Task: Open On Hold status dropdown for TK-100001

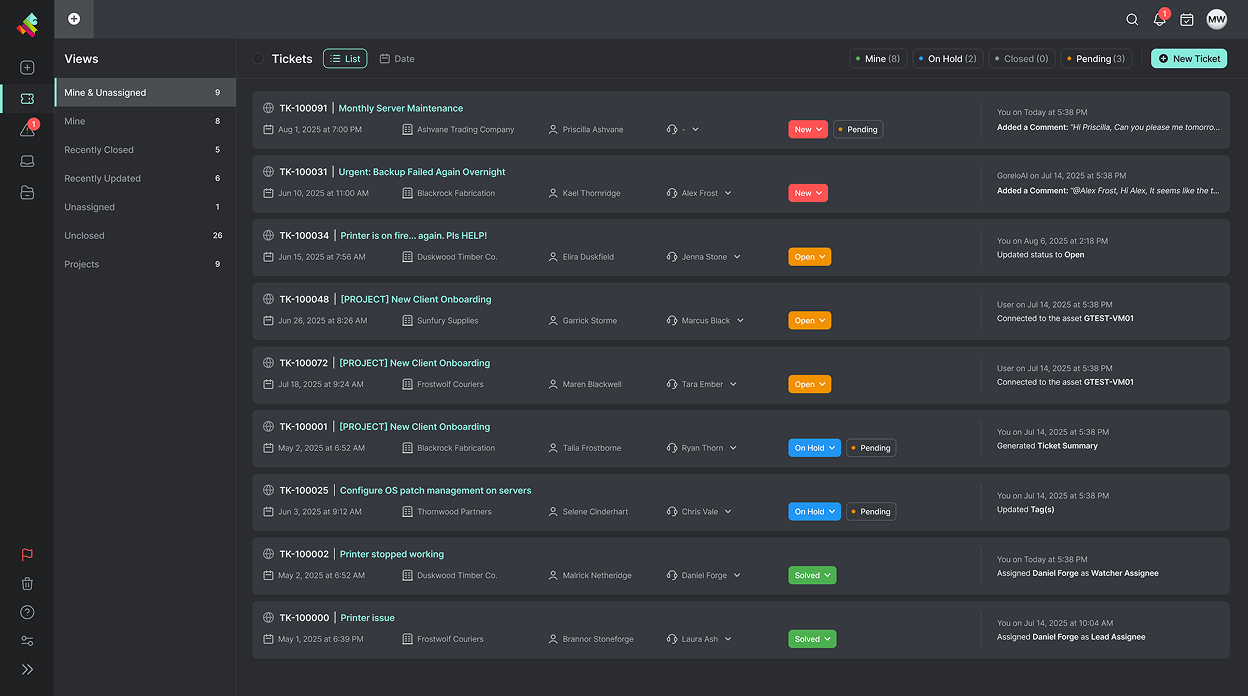Action: tap(814, 448)
